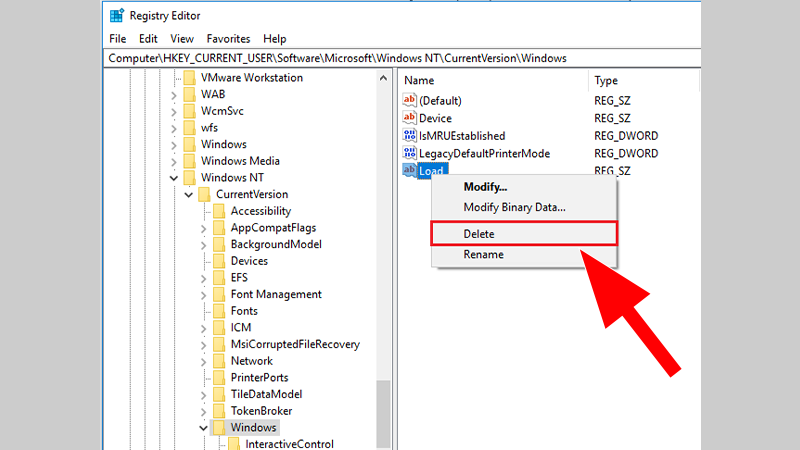Select the ICM folder icon
This screenshot has height=450, width=800.
[219, 328]
